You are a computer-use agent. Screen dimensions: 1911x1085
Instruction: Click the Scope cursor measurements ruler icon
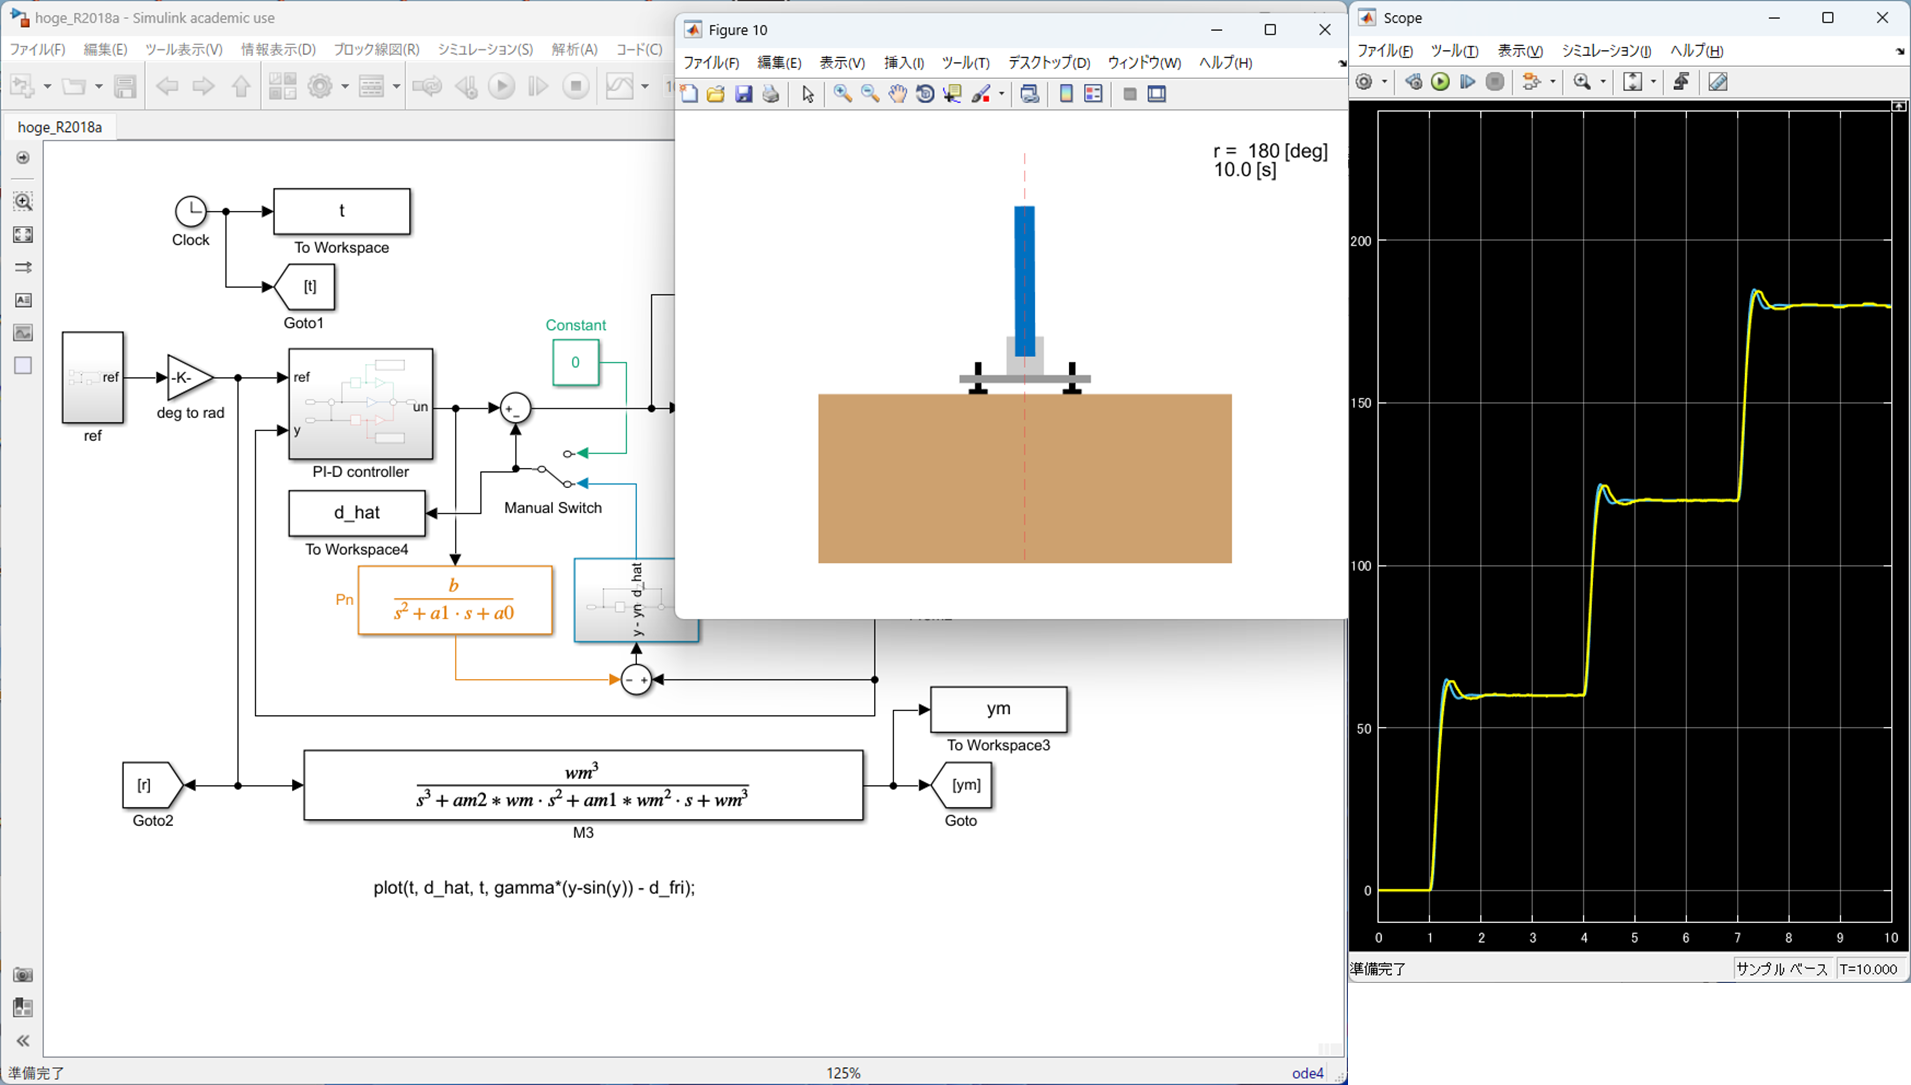point(1717,82)
